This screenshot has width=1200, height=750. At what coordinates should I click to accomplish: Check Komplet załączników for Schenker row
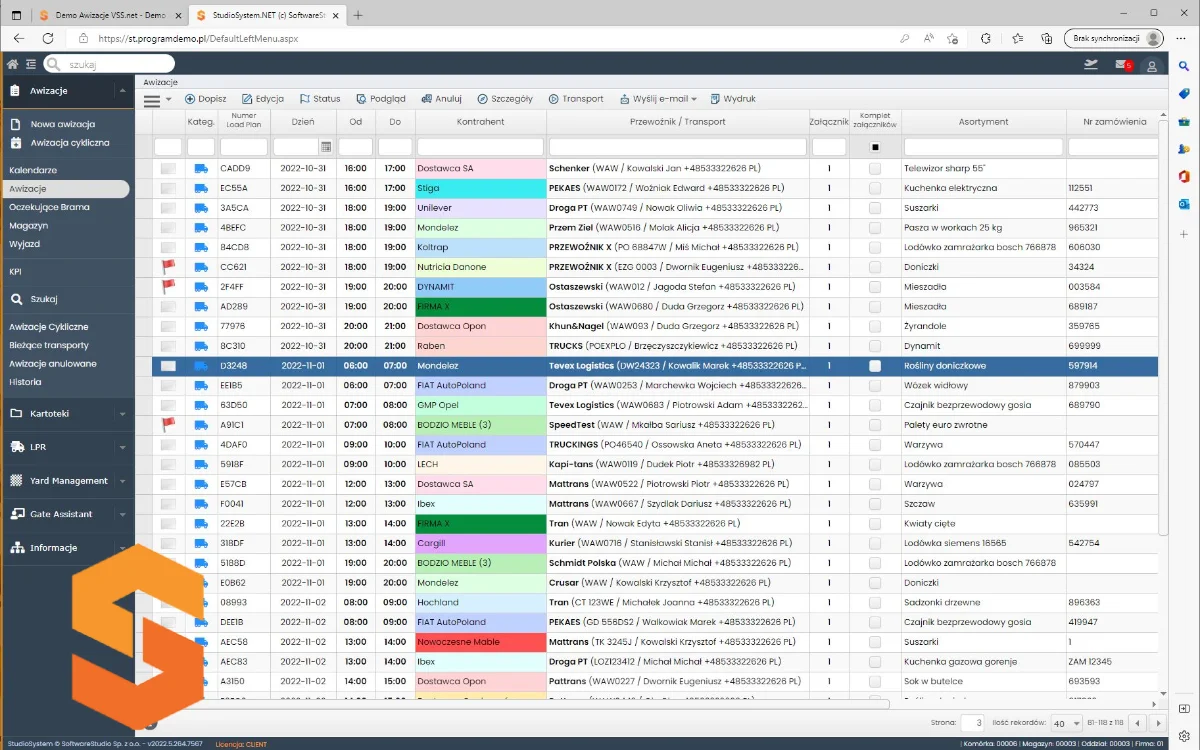pyautogui.click(x=875, y=169)
